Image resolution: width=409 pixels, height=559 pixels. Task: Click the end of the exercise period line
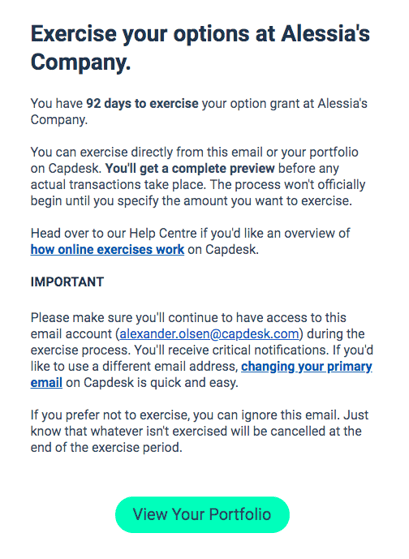click(106, 447)
